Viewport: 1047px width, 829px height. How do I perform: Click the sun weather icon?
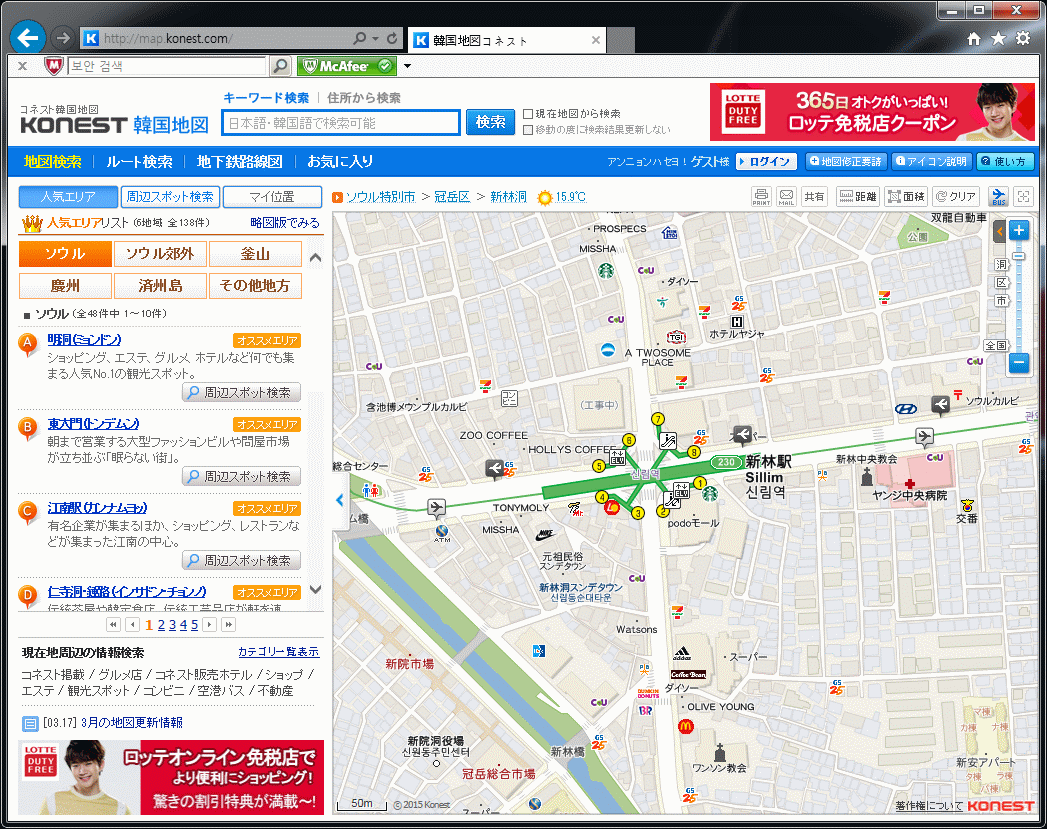point(546,198)
